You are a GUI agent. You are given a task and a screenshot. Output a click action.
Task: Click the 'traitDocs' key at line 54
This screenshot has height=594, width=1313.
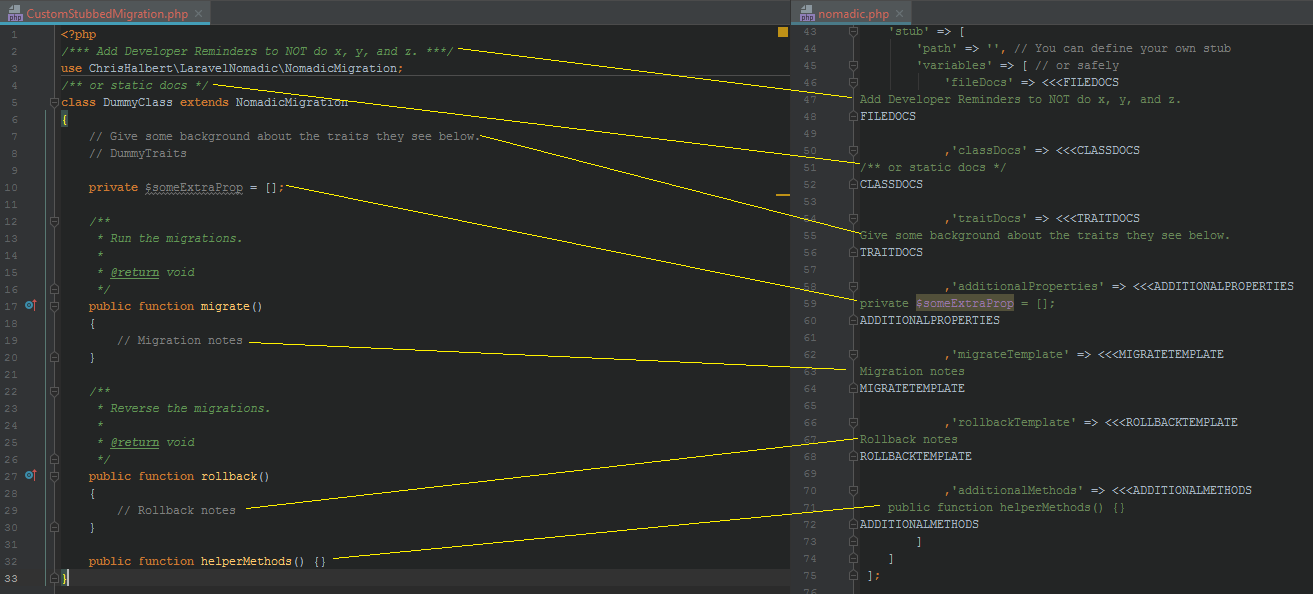click(989, 218)
